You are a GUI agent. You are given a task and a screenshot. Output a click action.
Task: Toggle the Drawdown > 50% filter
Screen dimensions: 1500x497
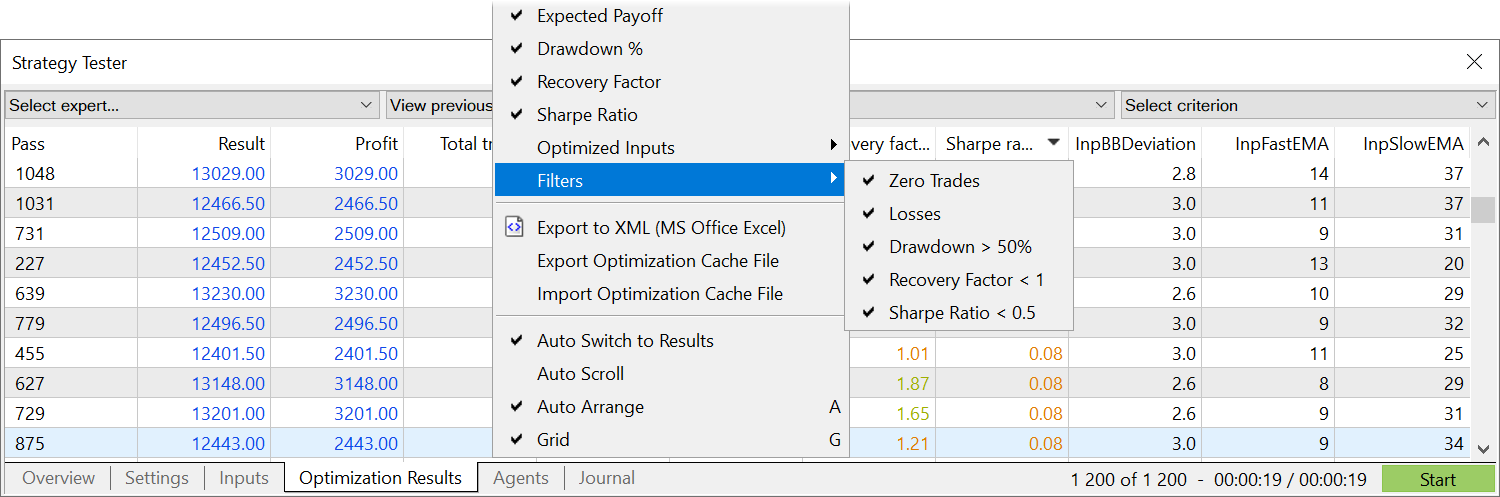pyautogui.click(x=960, y=247)
